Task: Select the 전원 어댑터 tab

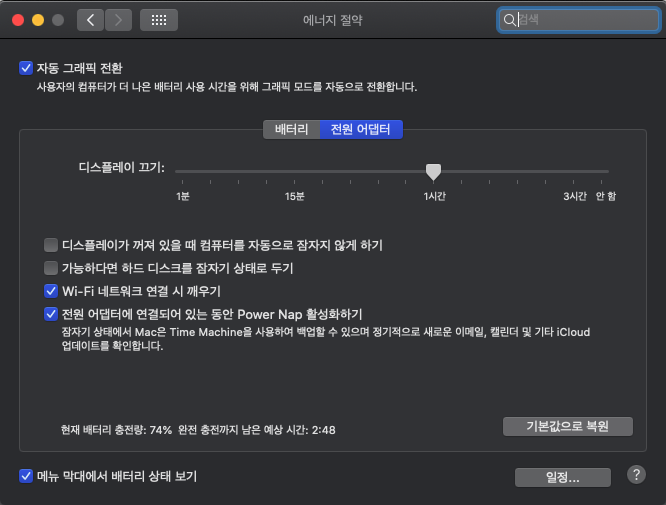Action: (x=361, y=129)
